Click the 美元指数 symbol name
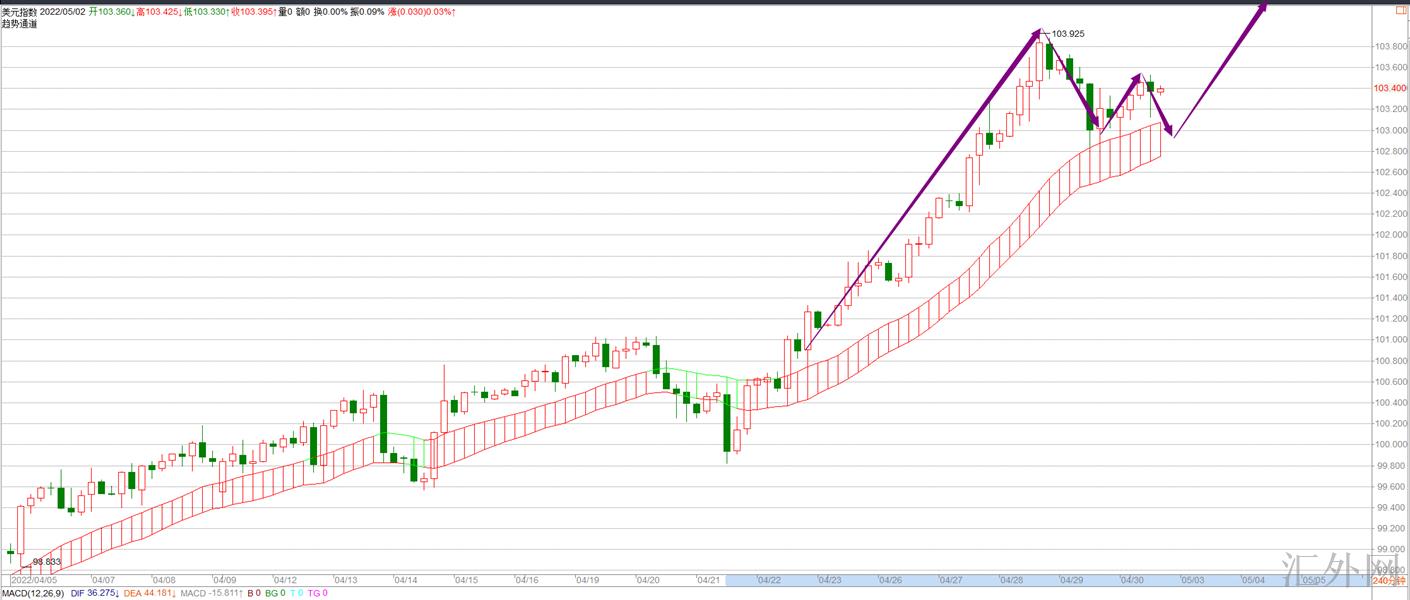Image resolution: width=1410 pixels, height=600 pixels. [x=18, y=11]
